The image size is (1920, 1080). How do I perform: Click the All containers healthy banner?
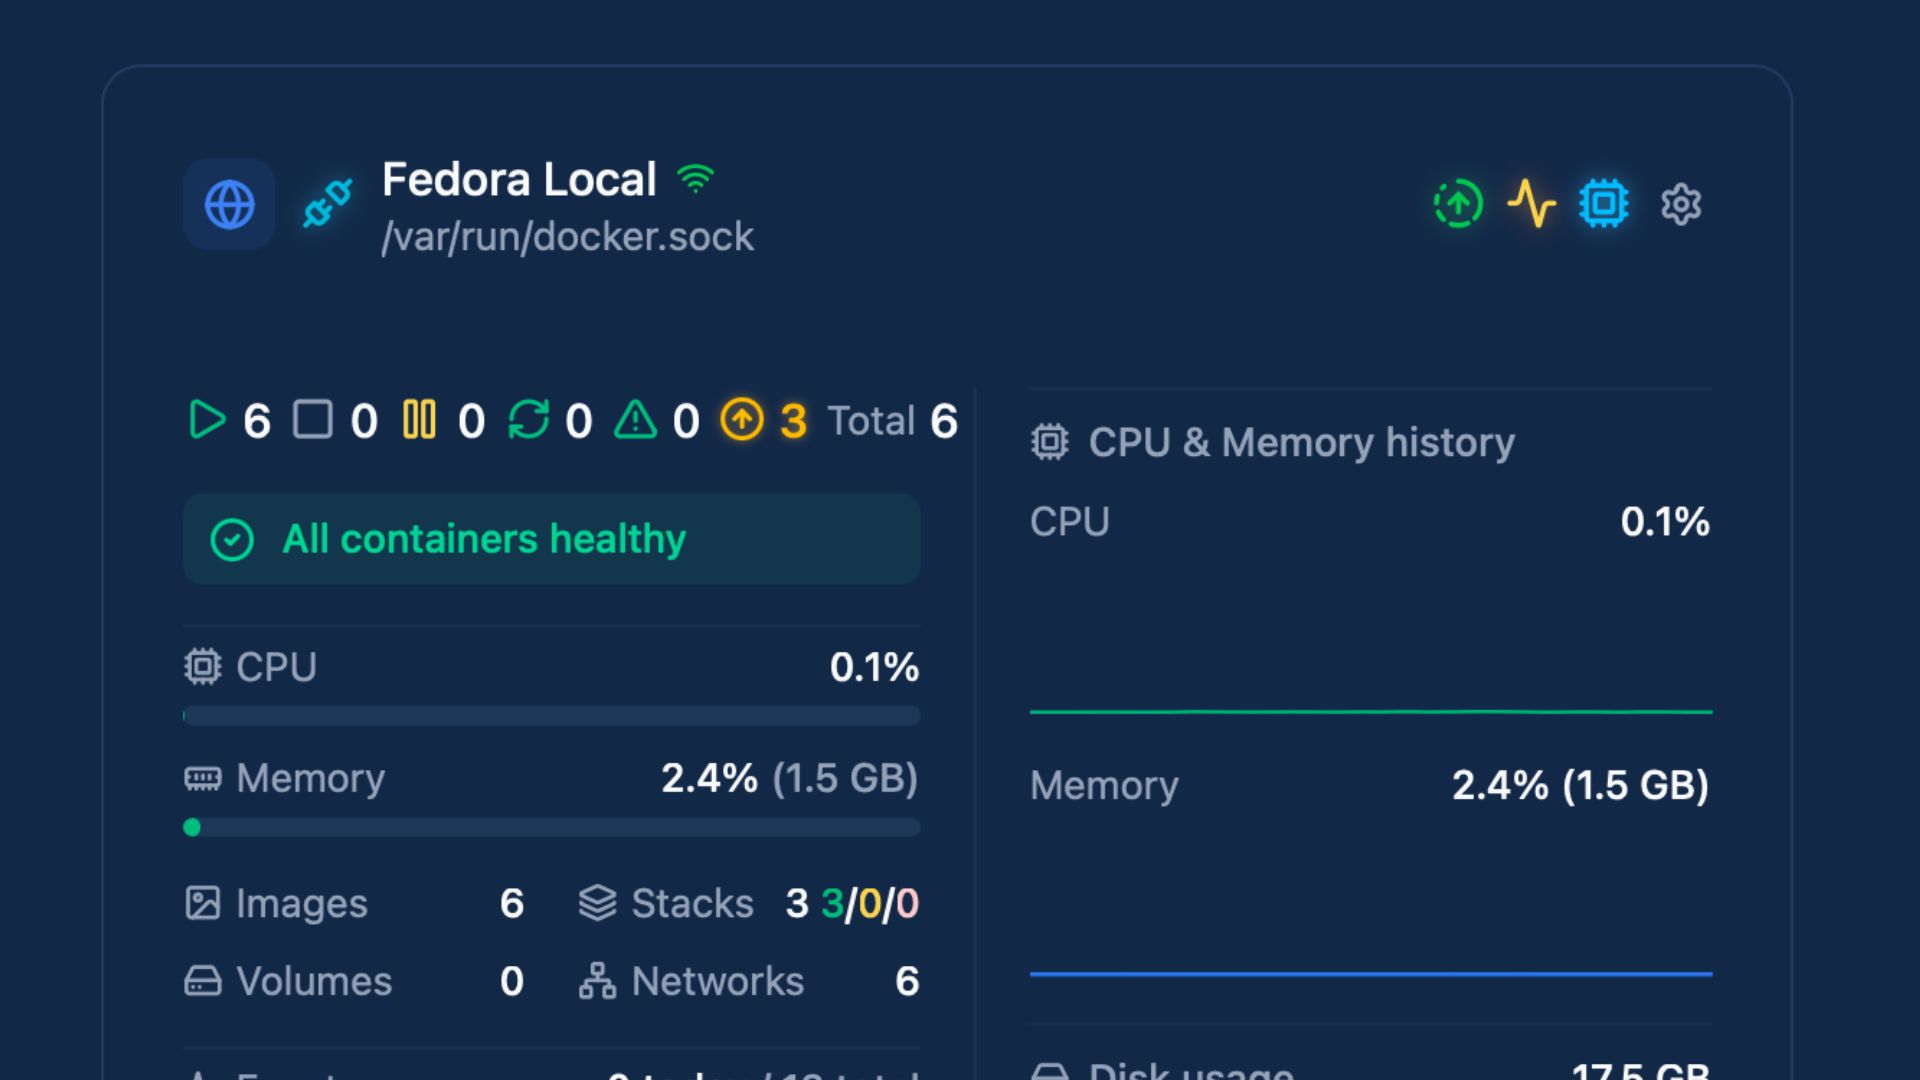(551, 539)
